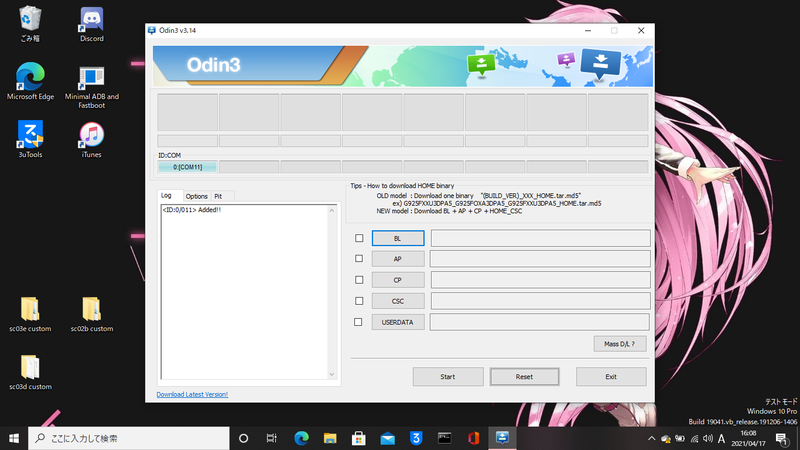Viewport: 800px width, 450px height.
Task: Click the 0:[COM11] port indicator
Action: 188,167
